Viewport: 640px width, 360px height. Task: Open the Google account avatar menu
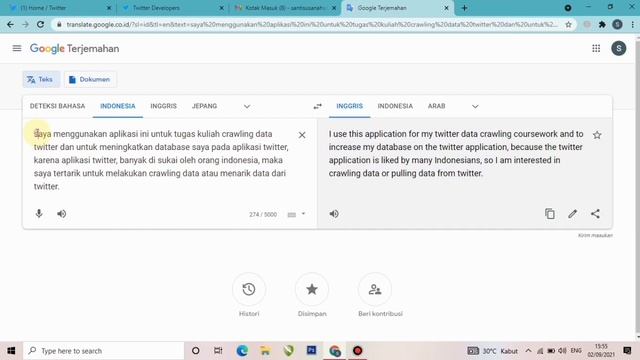[x=618, y=49]
